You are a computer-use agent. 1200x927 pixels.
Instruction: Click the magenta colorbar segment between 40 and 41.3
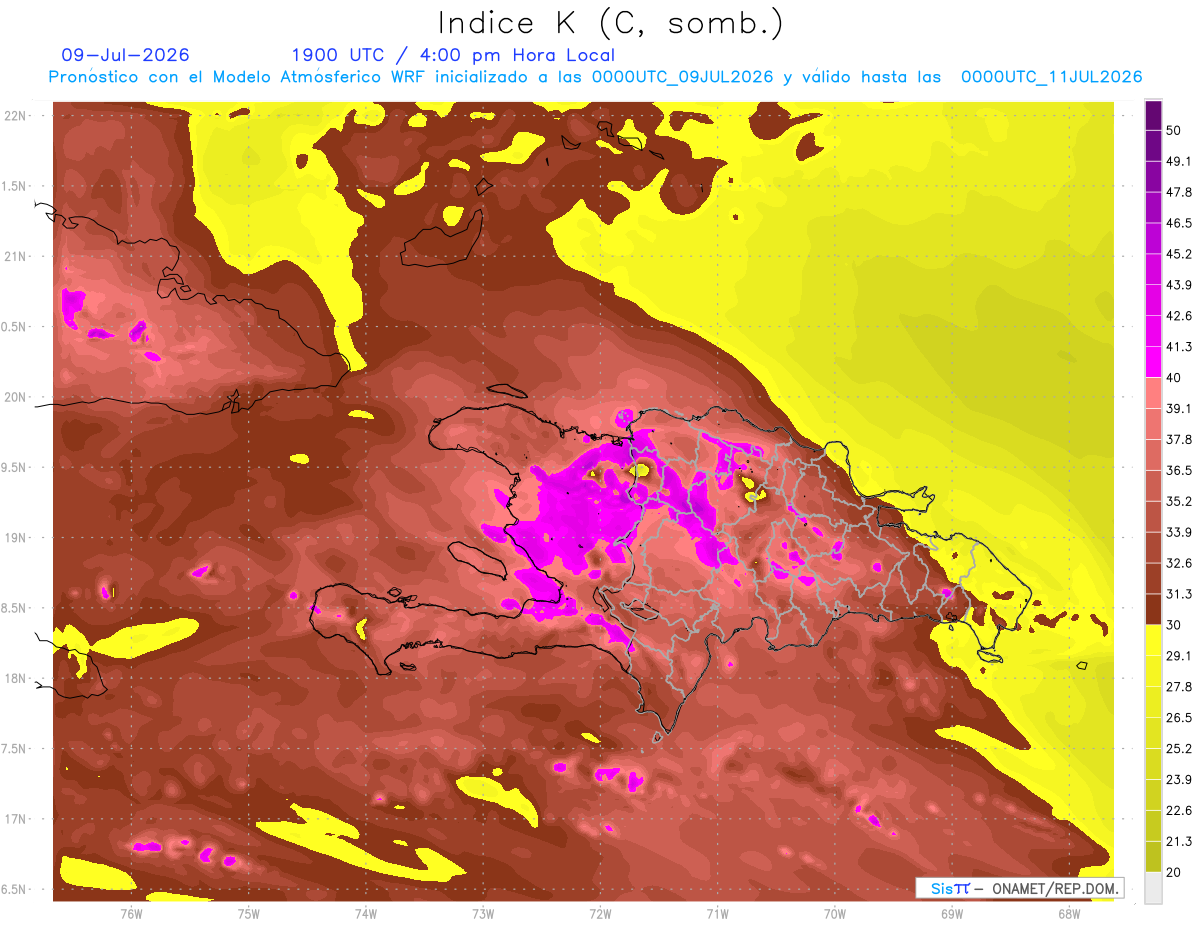pos(1153,362)
